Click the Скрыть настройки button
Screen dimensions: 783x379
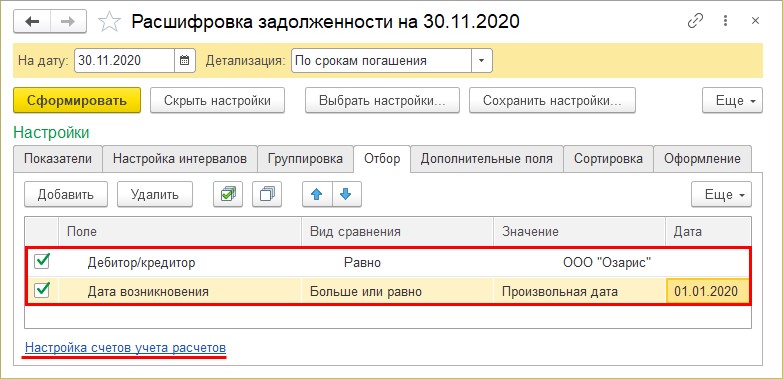pos(217,100)
